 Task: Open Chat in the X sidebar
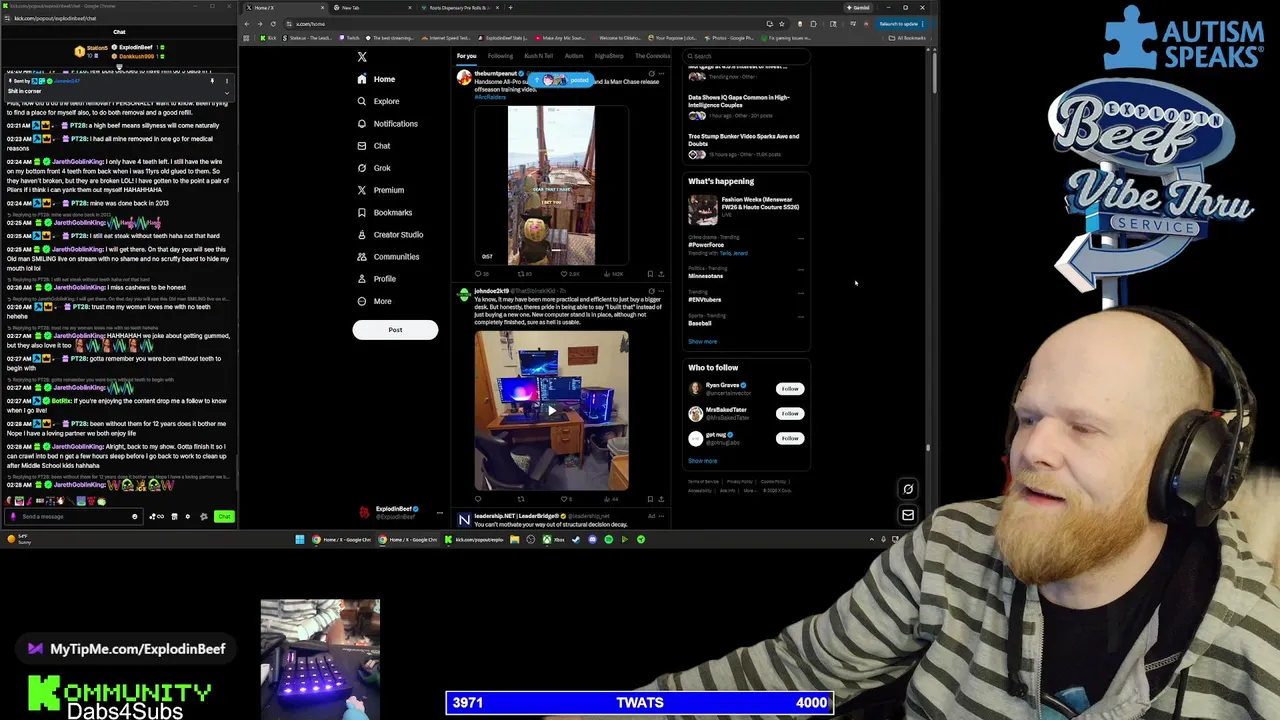pyautogui.click(x=374, y=146)
